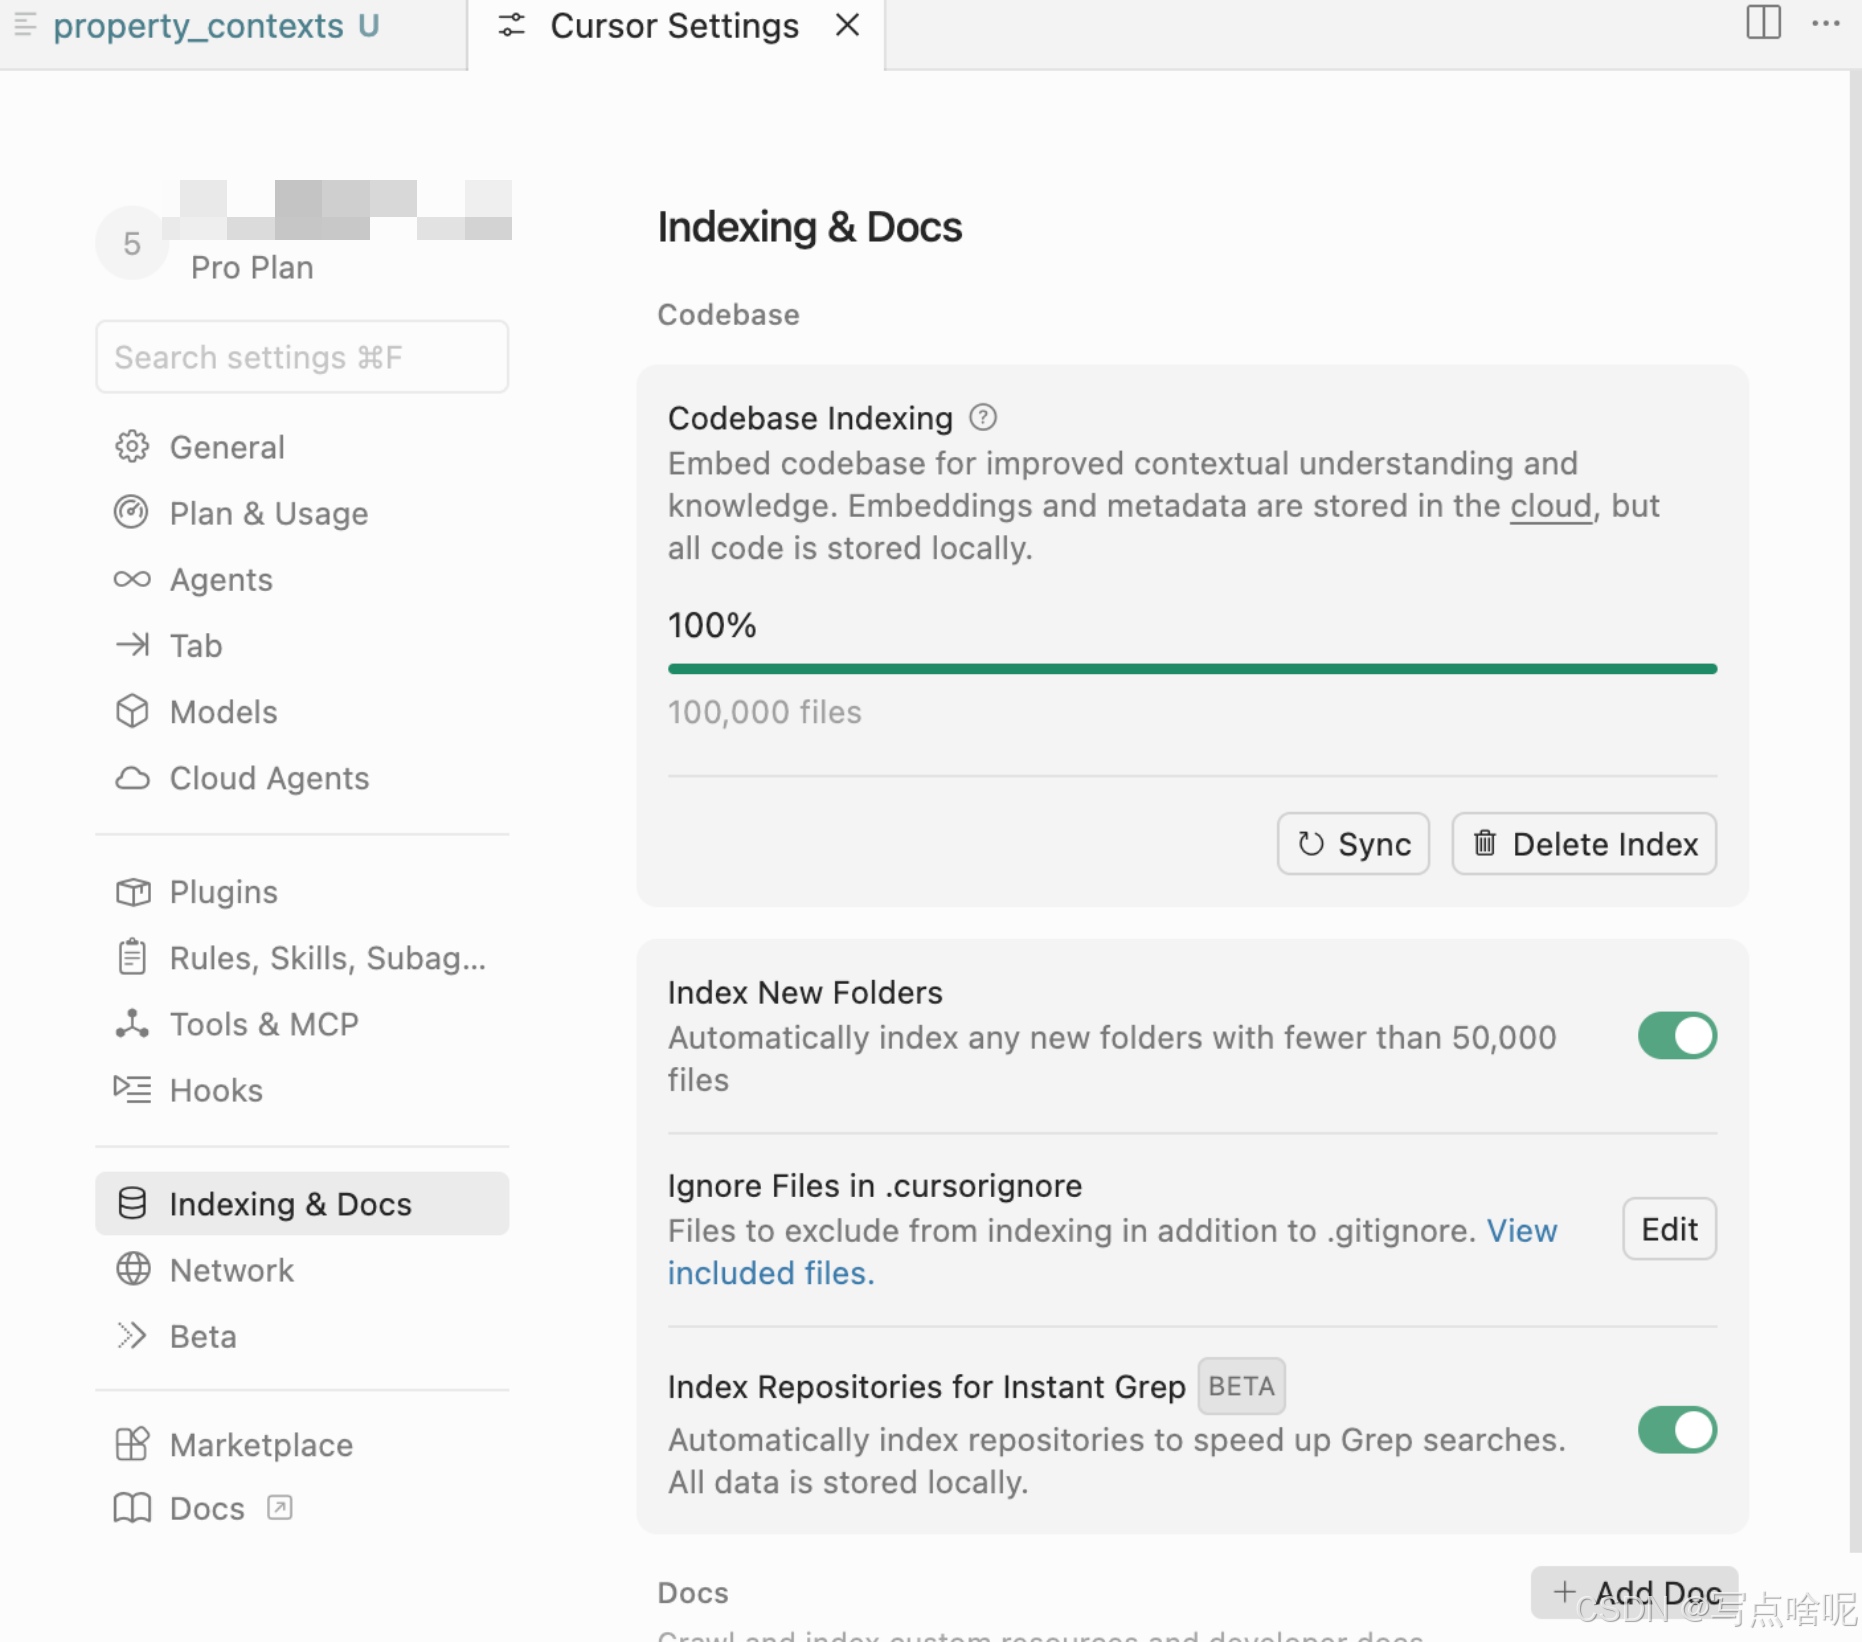Open the Hooks settings page
Image resolution: width=1862 pixels, height=1642 pixels.
pyautogui.click(x=216, y=1090)
